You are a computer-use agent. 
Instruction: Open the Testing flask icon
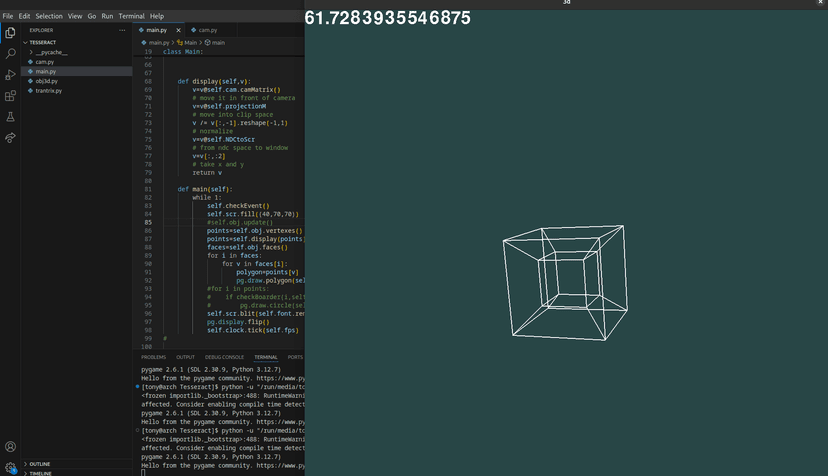[10, 117]
